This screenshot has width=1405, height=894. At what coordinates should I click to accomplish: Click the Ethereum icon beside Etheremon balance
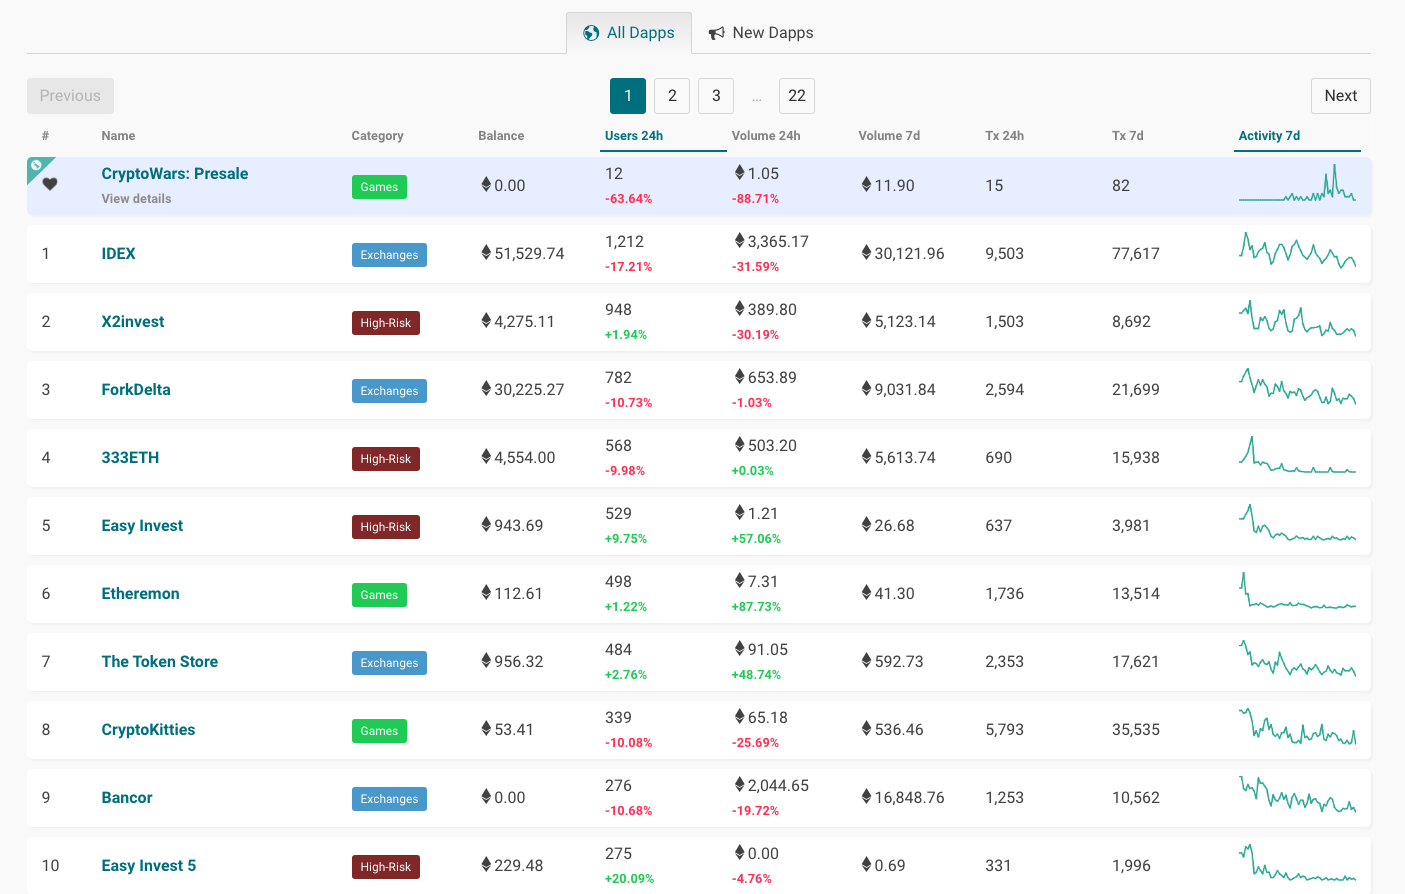(486, 592)
